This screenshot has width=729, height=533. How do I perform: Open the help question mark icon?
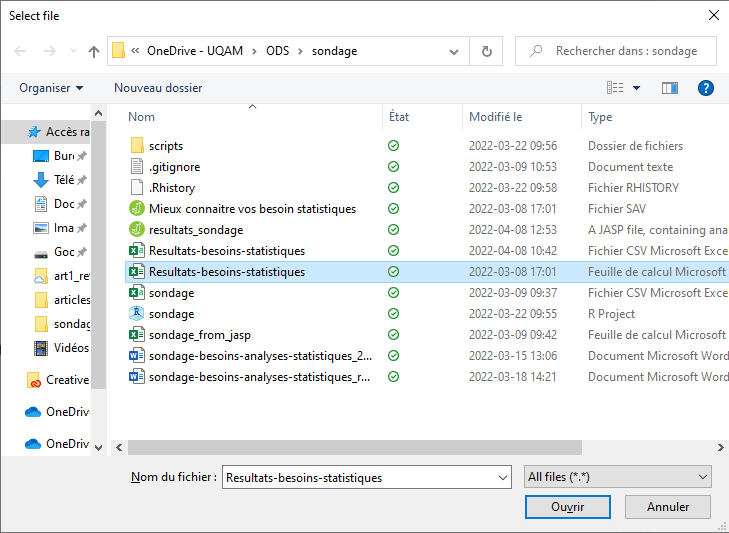(x=705, y=87)
